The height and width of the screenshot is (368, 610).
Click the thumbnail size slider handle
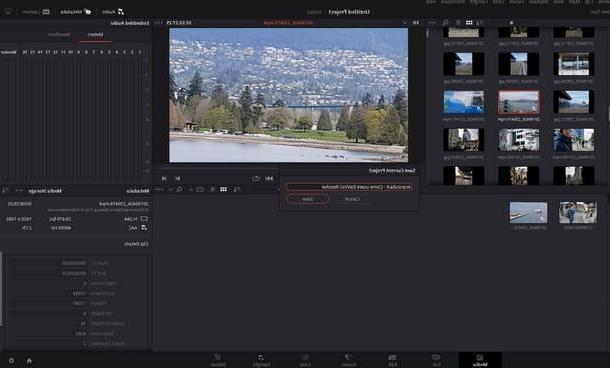(x=511, y=23)
